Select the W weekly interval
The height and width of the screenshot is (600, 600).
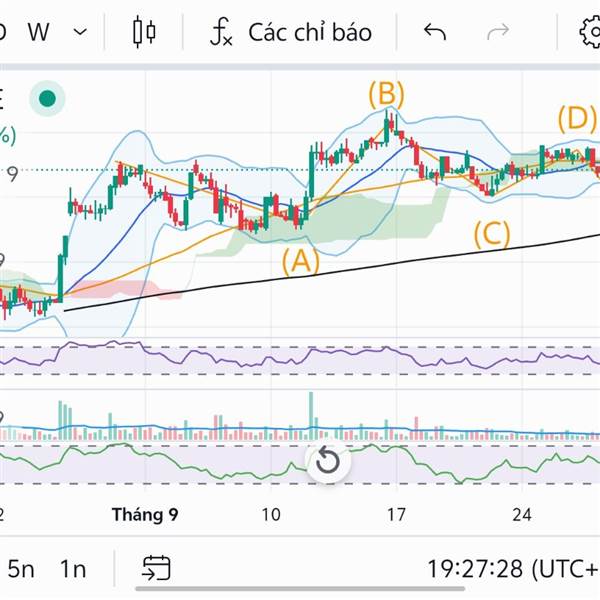(39, 32)
